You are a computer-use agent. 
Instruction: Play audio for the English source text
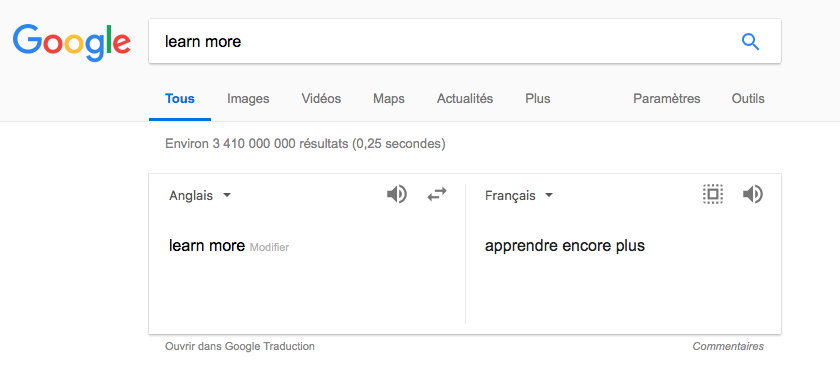pos(397,194)
